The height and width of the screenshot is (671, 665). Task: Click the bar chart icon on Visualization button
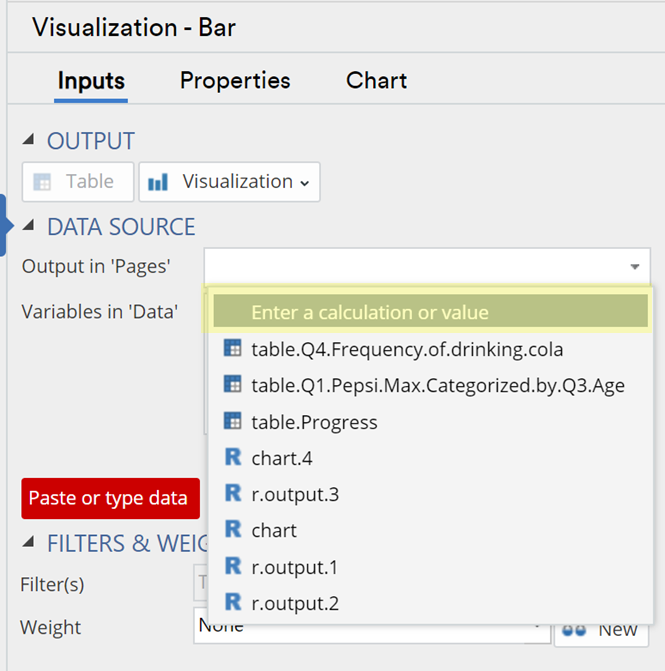point(158,182)
